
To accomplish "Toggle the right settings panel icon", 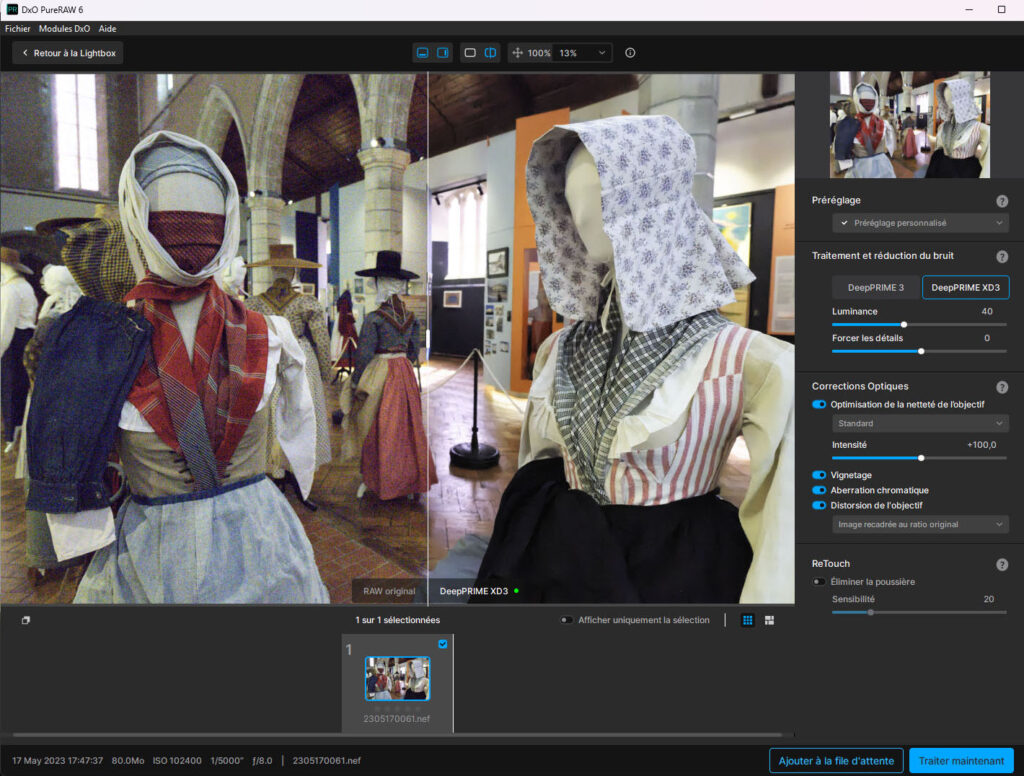I will pyautogui.click(x=443, y=52).
